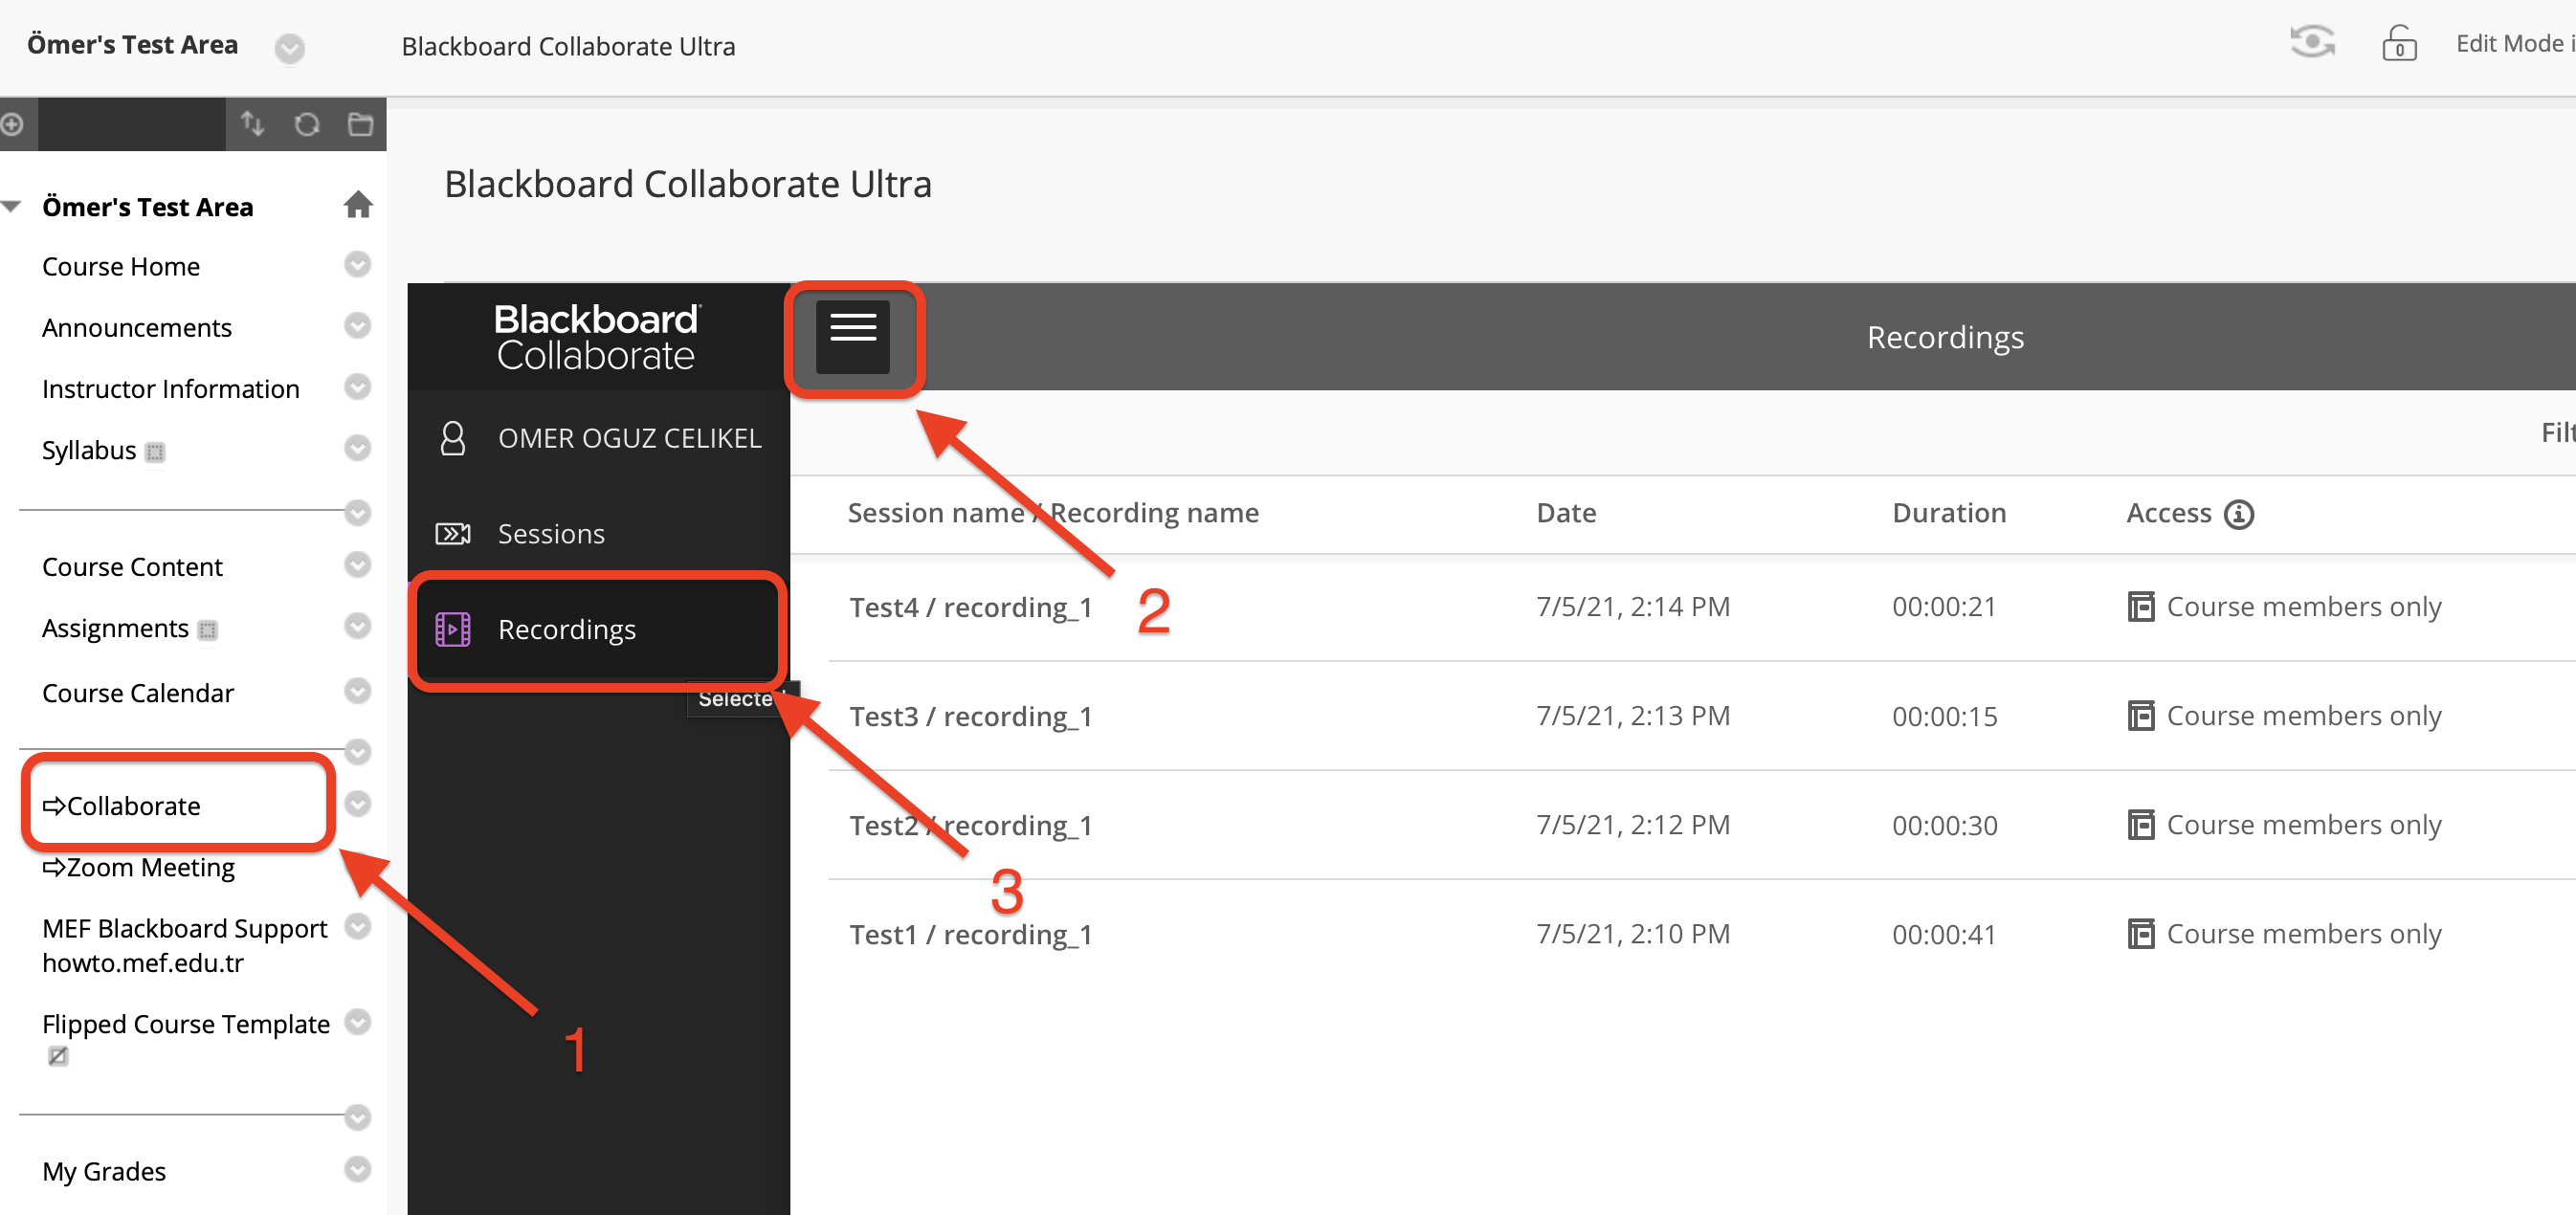Toggle the student preview eye icon
The width and height of the screenshot is (2576, 1215).
pyautogui.click(x=2312, y=42)
